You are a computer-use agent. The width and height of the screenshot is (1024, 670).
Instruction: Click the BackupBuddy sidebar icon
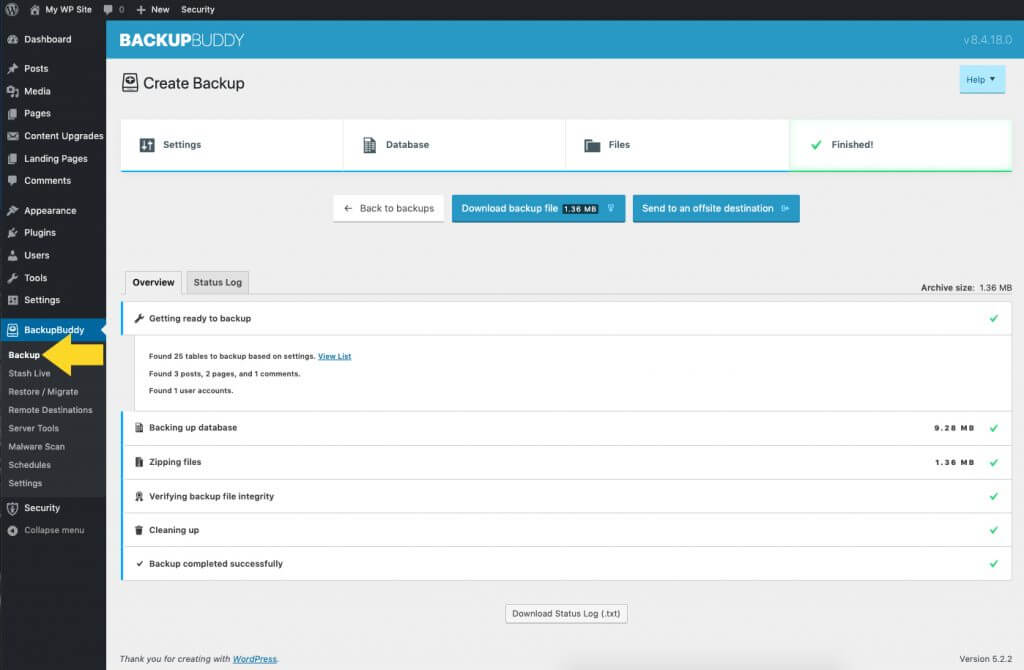tap(12, 330)
